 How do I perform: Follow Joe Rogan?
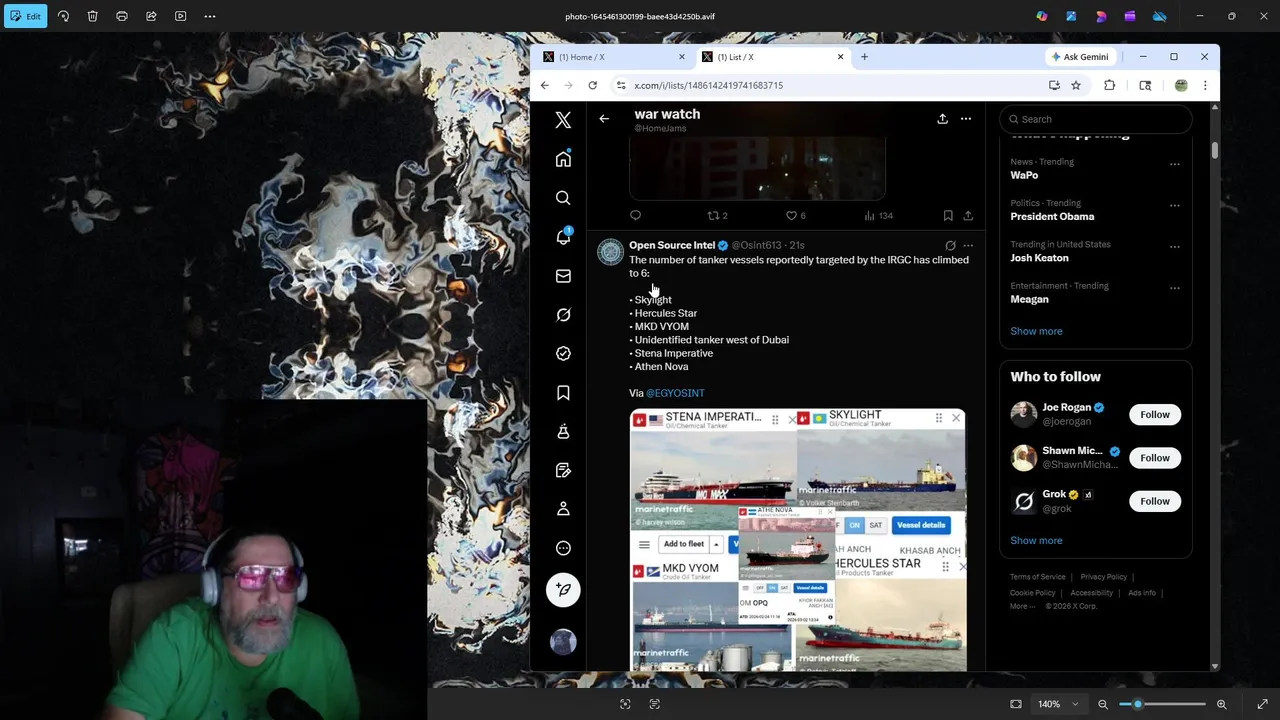tap(1155, 414)
